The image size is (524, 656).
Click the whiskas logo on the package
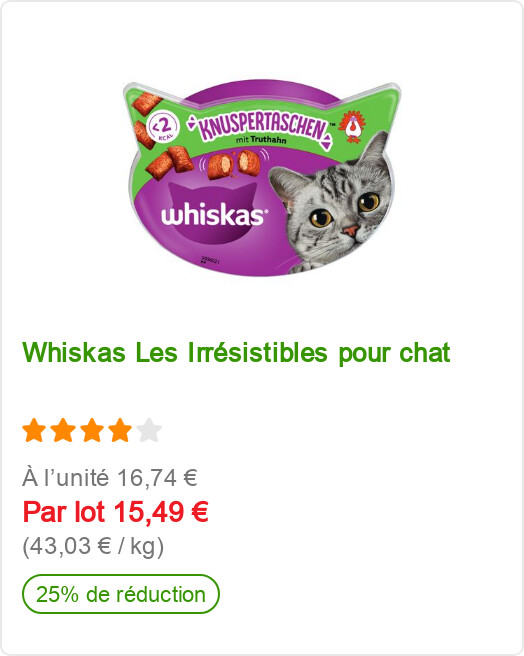tap(213, 216)
